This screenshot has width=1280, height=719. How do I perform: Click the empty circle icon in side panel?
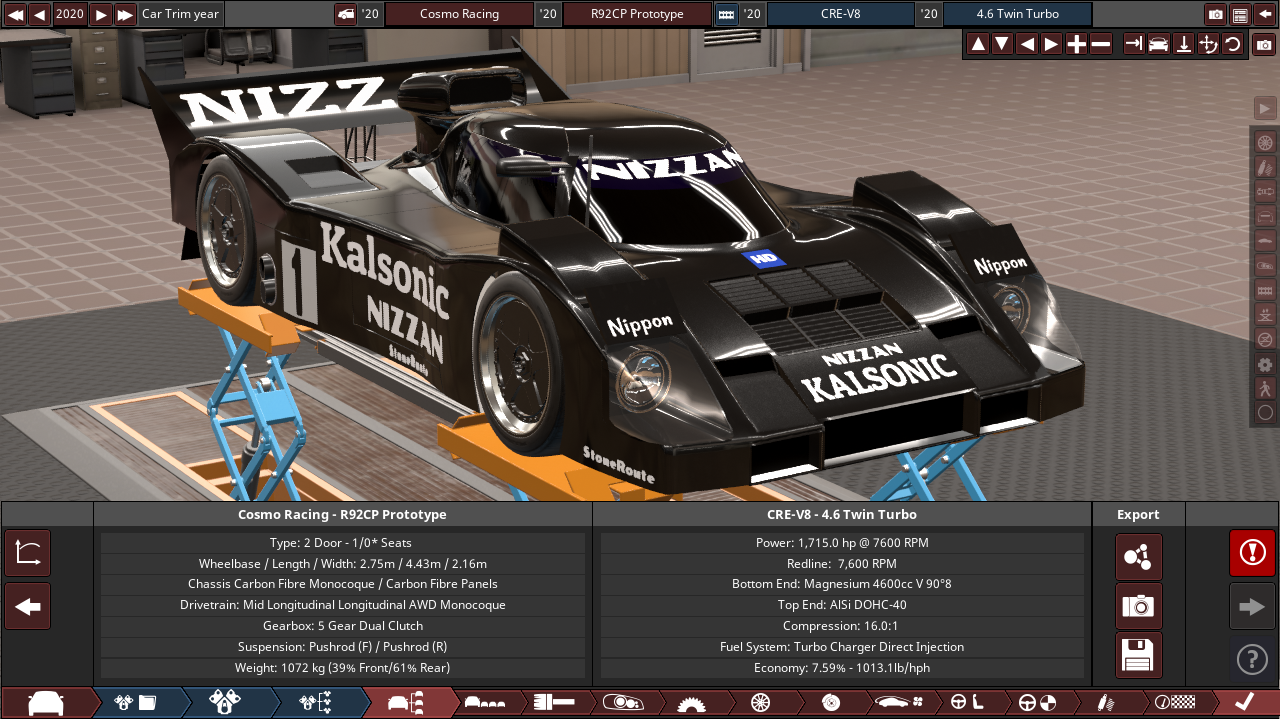1265,412
